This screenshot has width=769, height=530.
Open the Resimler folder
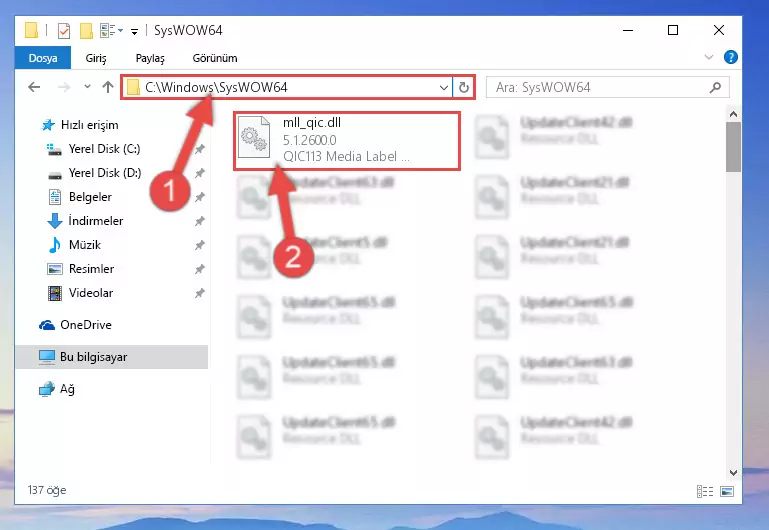tap(91, 269)
